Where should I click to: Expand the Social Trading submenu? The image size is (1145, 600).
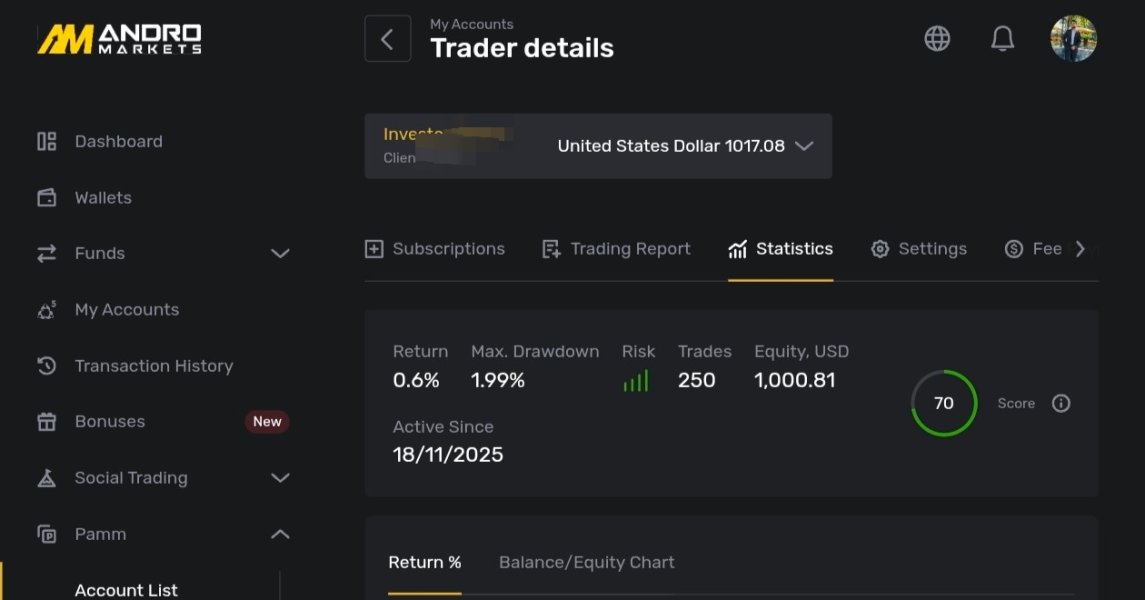[x=280, y=478]
